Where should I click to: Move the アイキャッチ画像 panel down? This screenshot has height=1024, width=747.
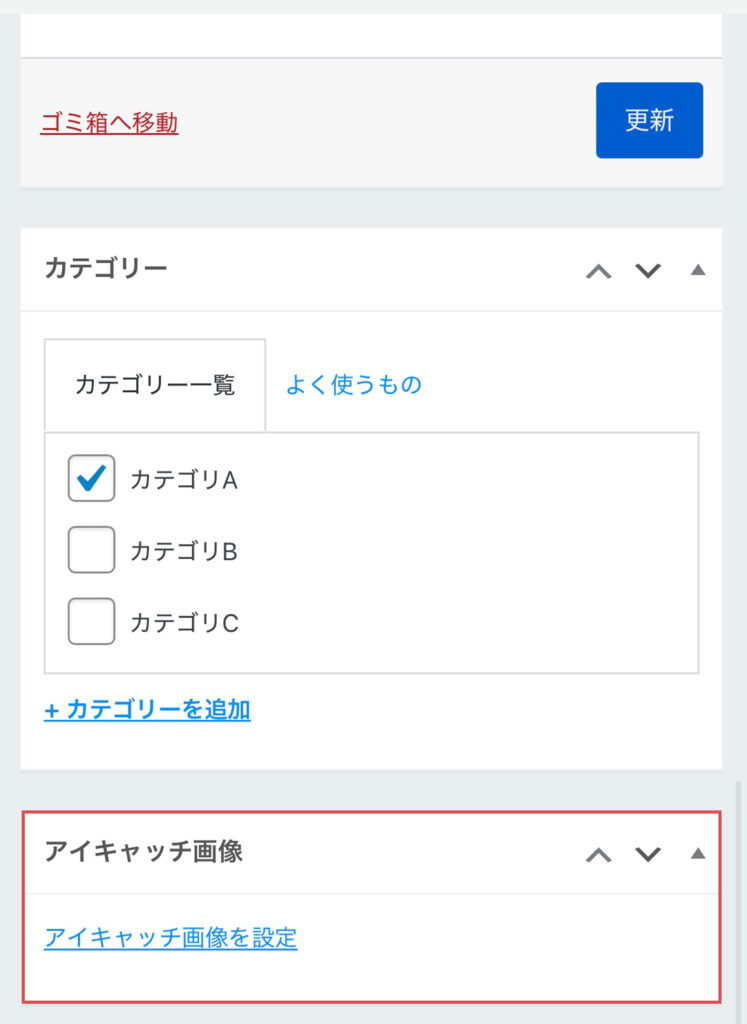click(x=649, y=854)
